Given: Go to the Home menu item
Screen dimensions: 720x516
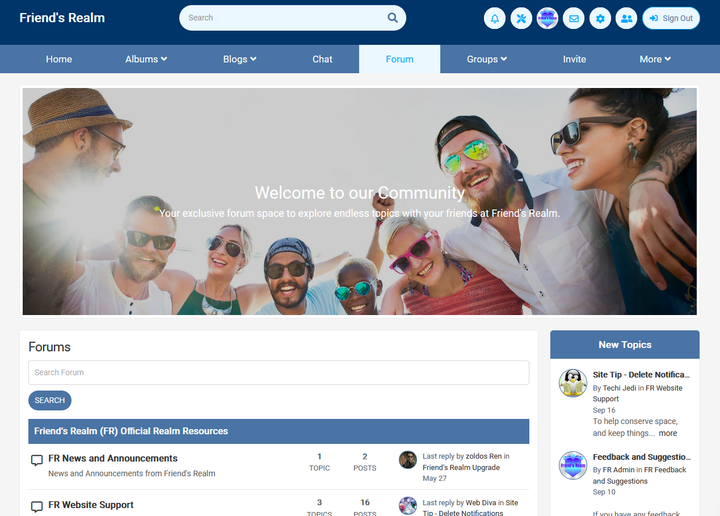Looking at the screenshot, I should click(59, 59).
